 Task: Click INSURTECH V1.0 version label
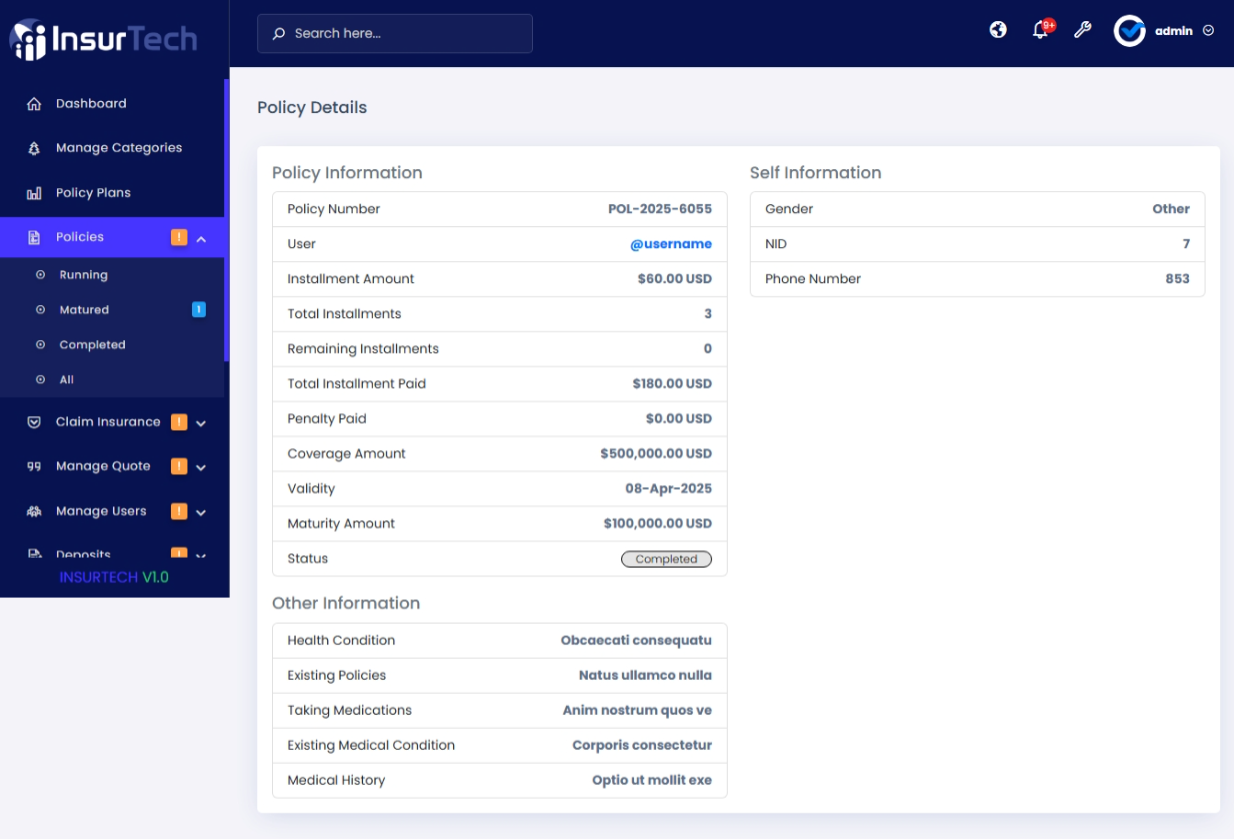(114, 577)
